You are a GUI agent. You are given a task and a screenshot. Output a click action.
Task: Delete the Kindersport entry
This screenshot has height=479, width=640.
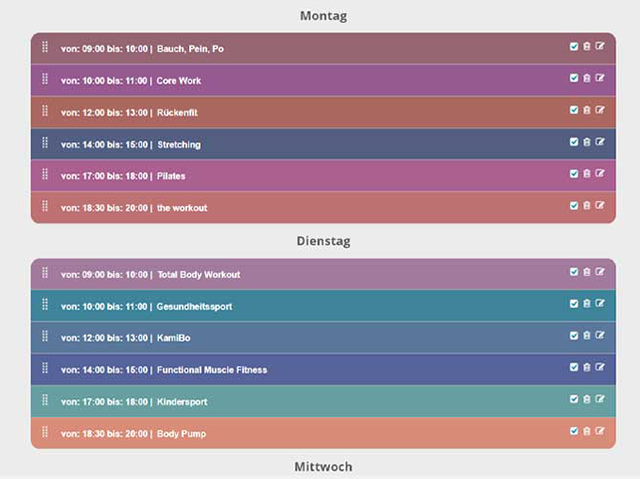(x=587, y=399)
